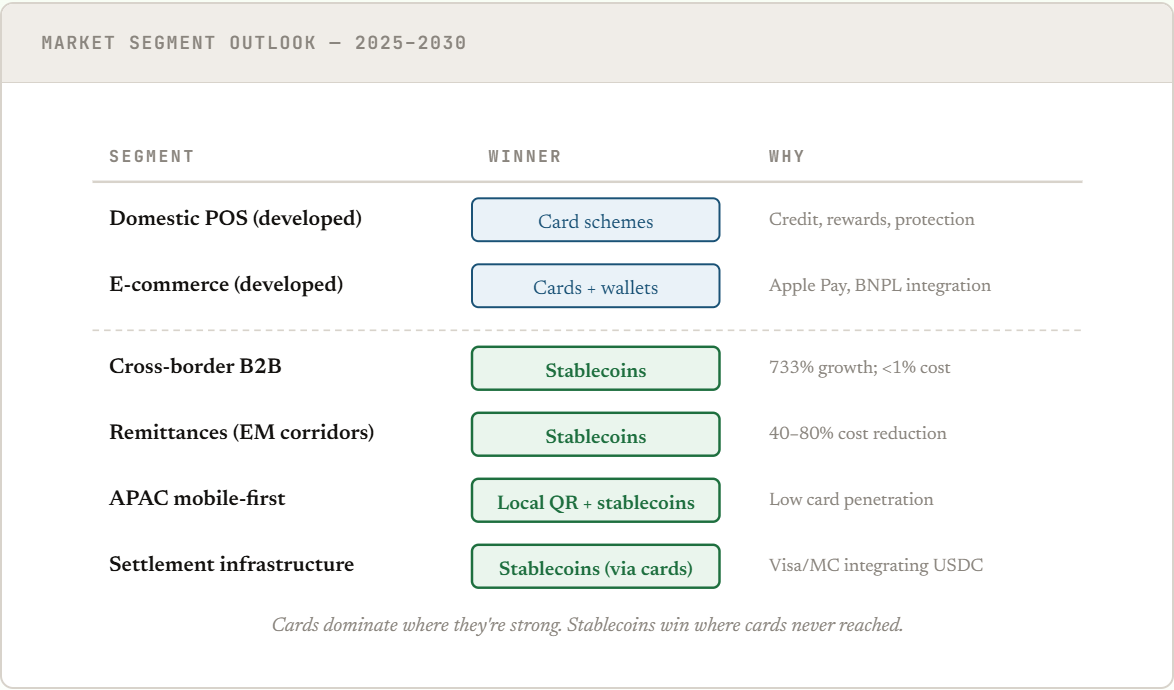Click the 'Visa/MC integrating USDC' reason text
This screenshot has width=1174, height=690.
(x=875, y=565)
